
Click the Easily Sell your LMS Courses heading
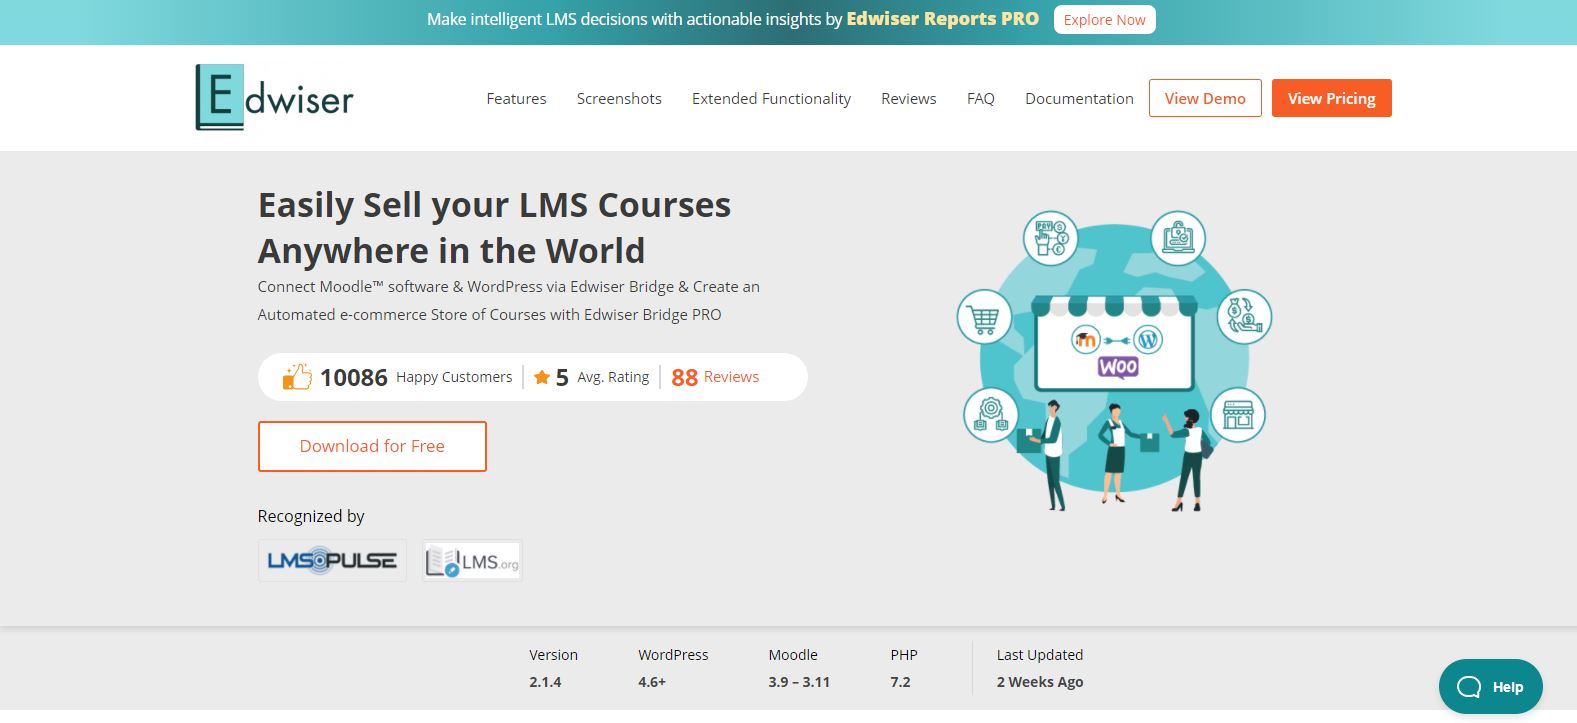pyautogui.click(x=494, y=228)
